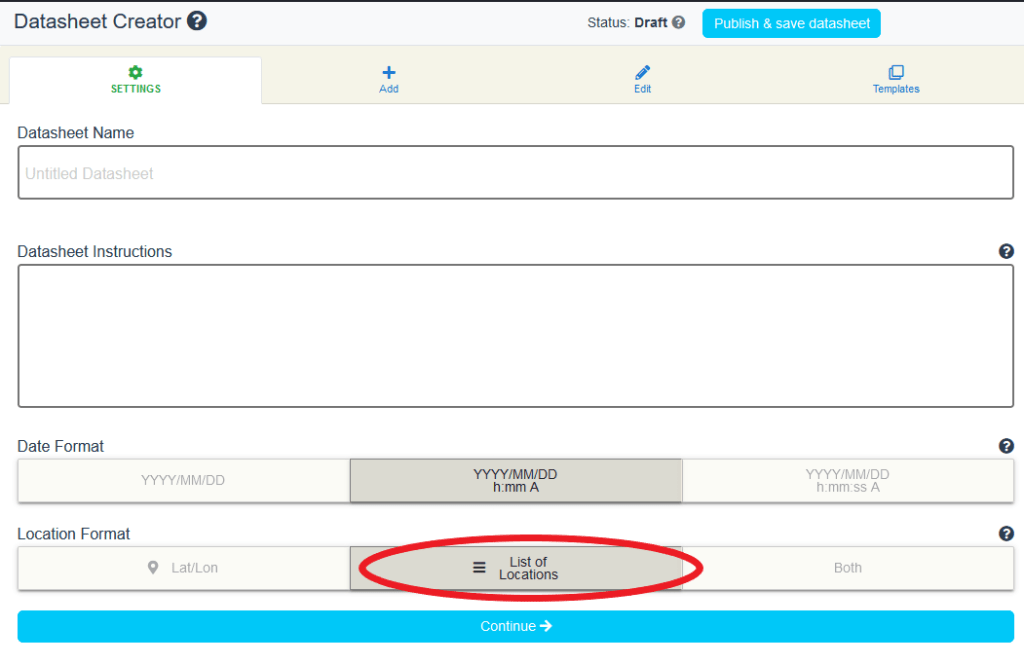Choose List of Locations format
This screenshot has width=1024, height=664.
516,568
